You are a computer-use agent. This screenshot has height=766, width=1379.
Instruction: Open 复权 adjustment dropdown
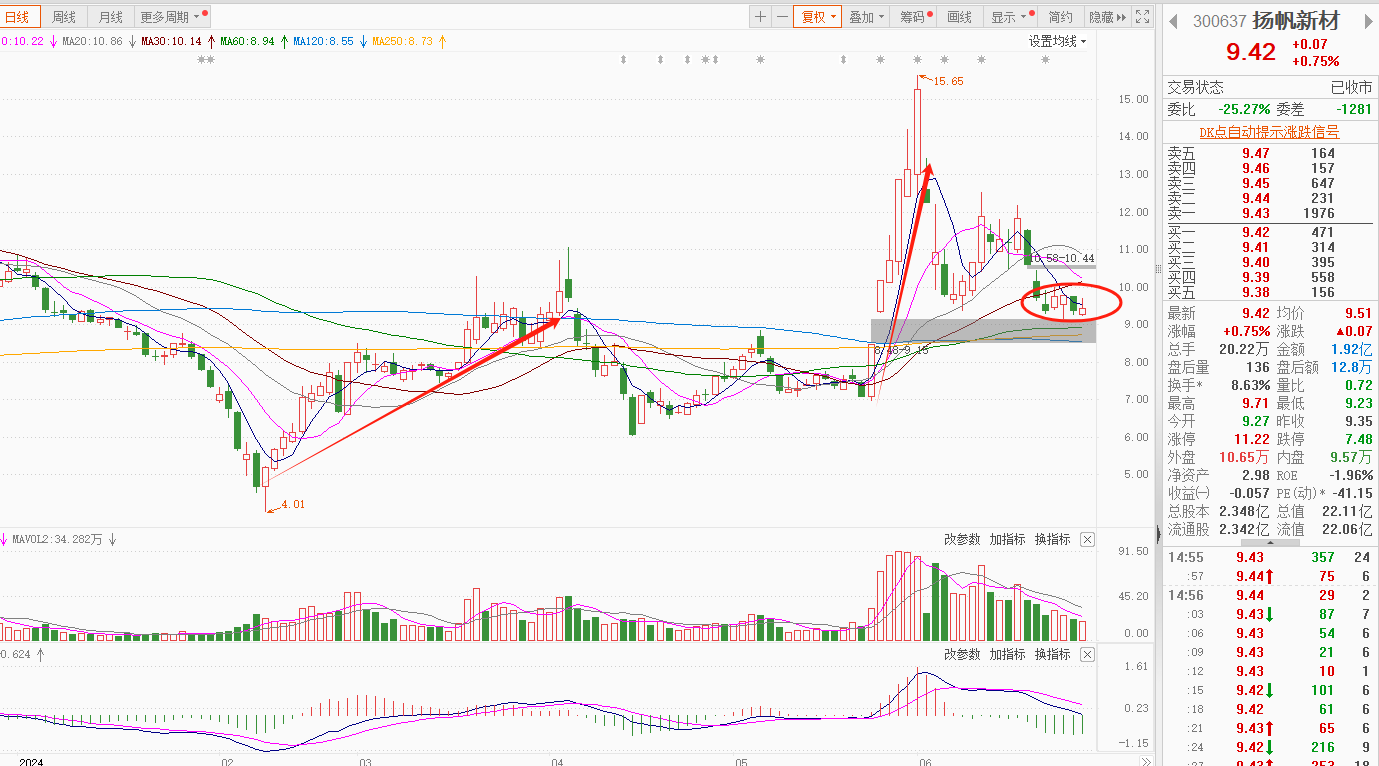(x=818, y=17)
